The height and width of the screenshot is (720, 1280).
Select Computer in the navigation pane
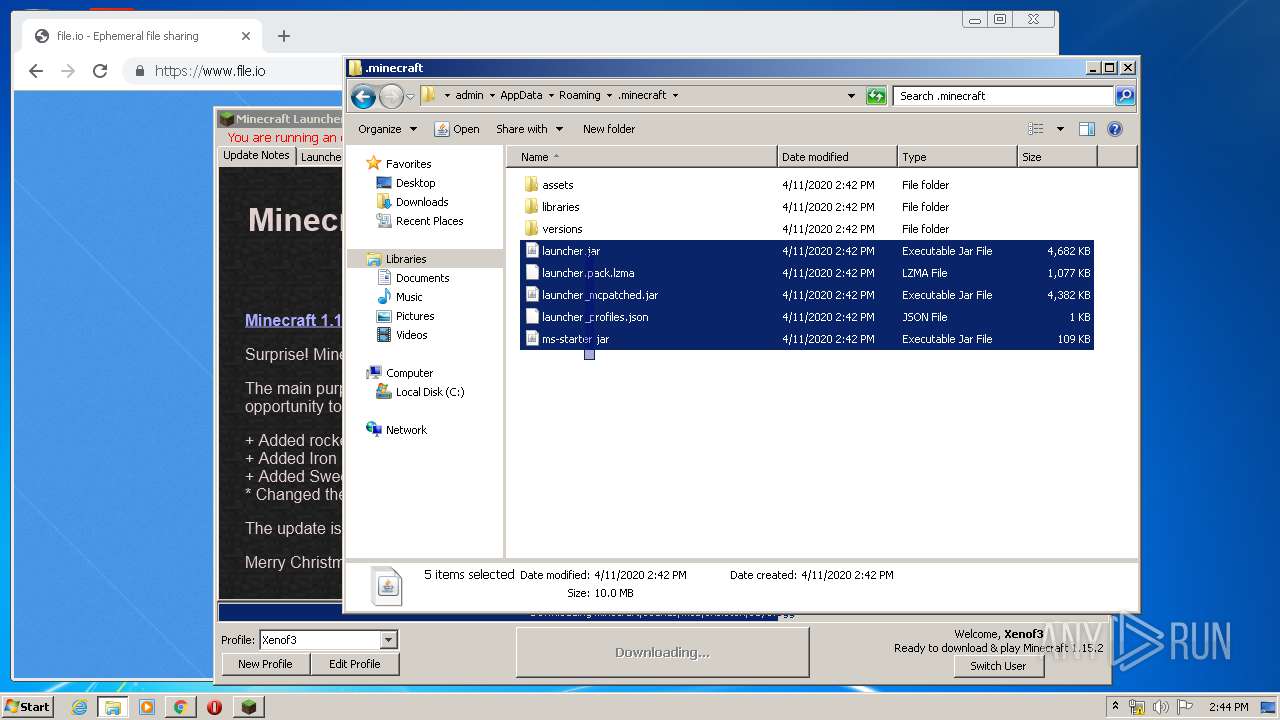point(400,373)
